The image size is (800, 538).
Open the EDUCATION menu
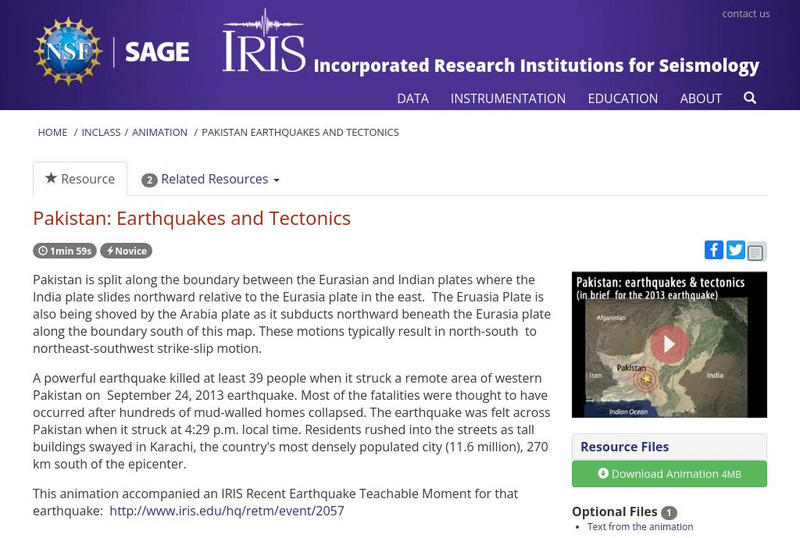[622, 99]
